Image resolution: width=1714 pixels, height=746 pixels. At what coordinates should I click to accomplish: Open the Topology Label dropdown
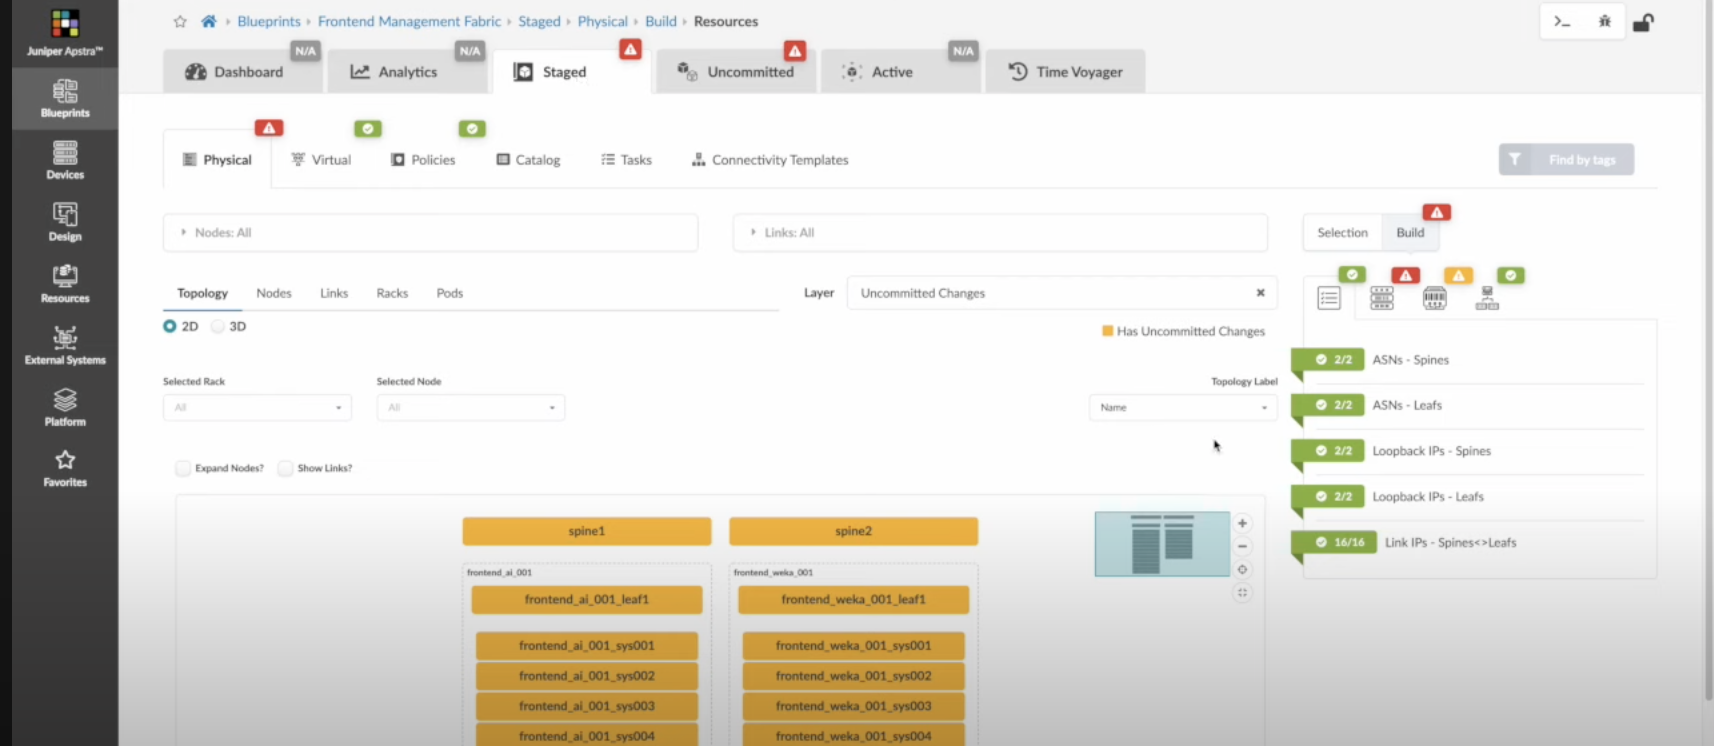[1182, 407]
